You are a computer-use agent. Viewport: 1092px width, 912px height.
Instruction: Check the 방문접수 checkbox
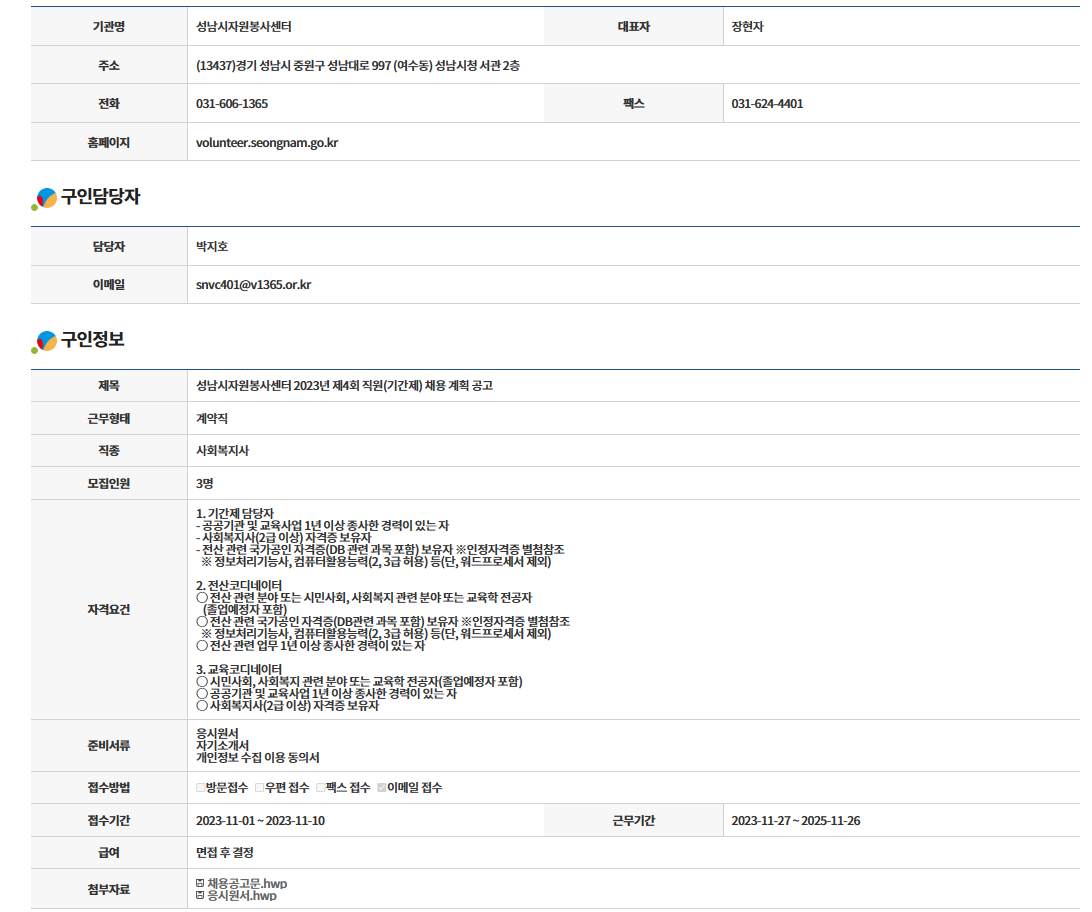point(200,788)
